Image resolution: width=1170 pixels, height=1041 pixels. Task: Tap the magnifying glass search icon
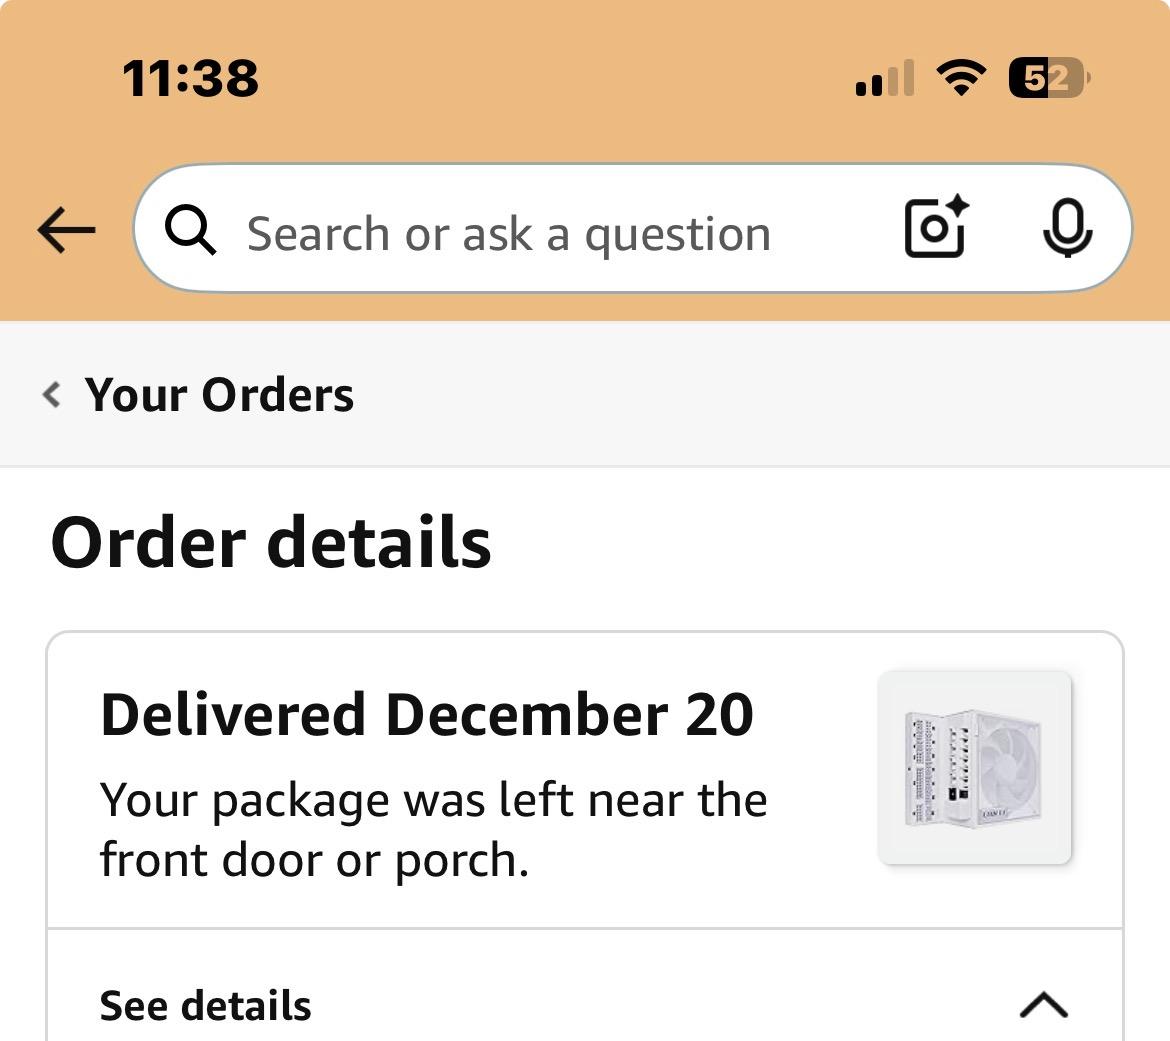pyautogui.click(x=191, y=230)
